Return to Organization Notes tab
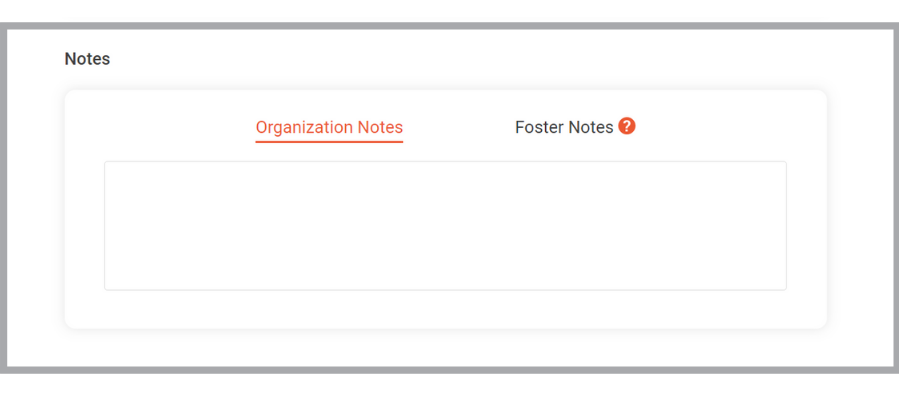899x398 pixels. coord(329,127)
